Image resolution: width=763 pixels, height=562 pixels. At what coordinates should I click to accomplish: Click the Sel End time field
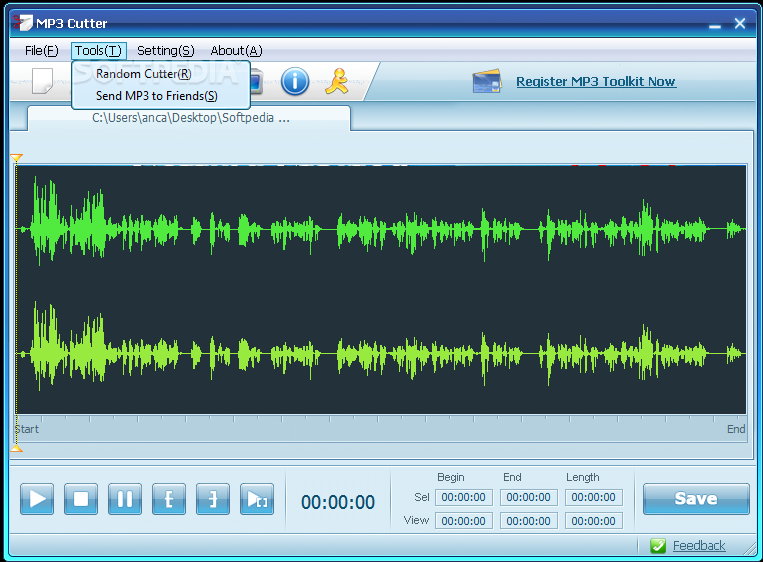528,497
